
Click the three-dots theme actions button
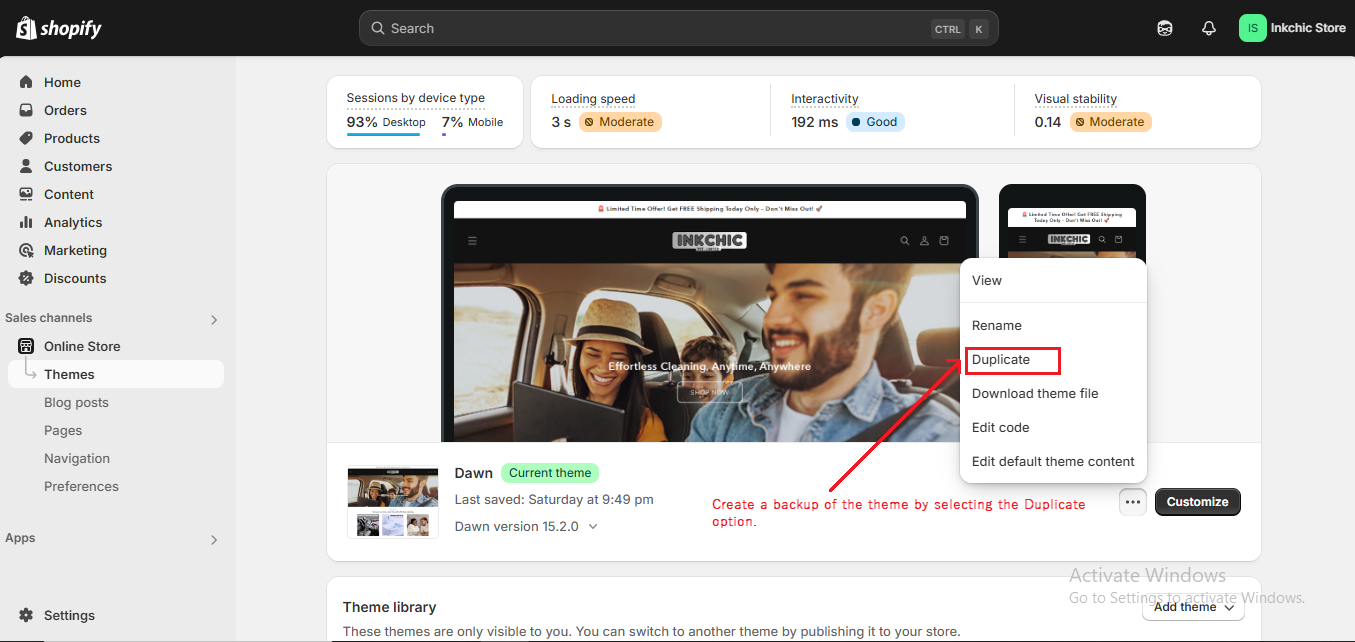(x=1132, y=502)
